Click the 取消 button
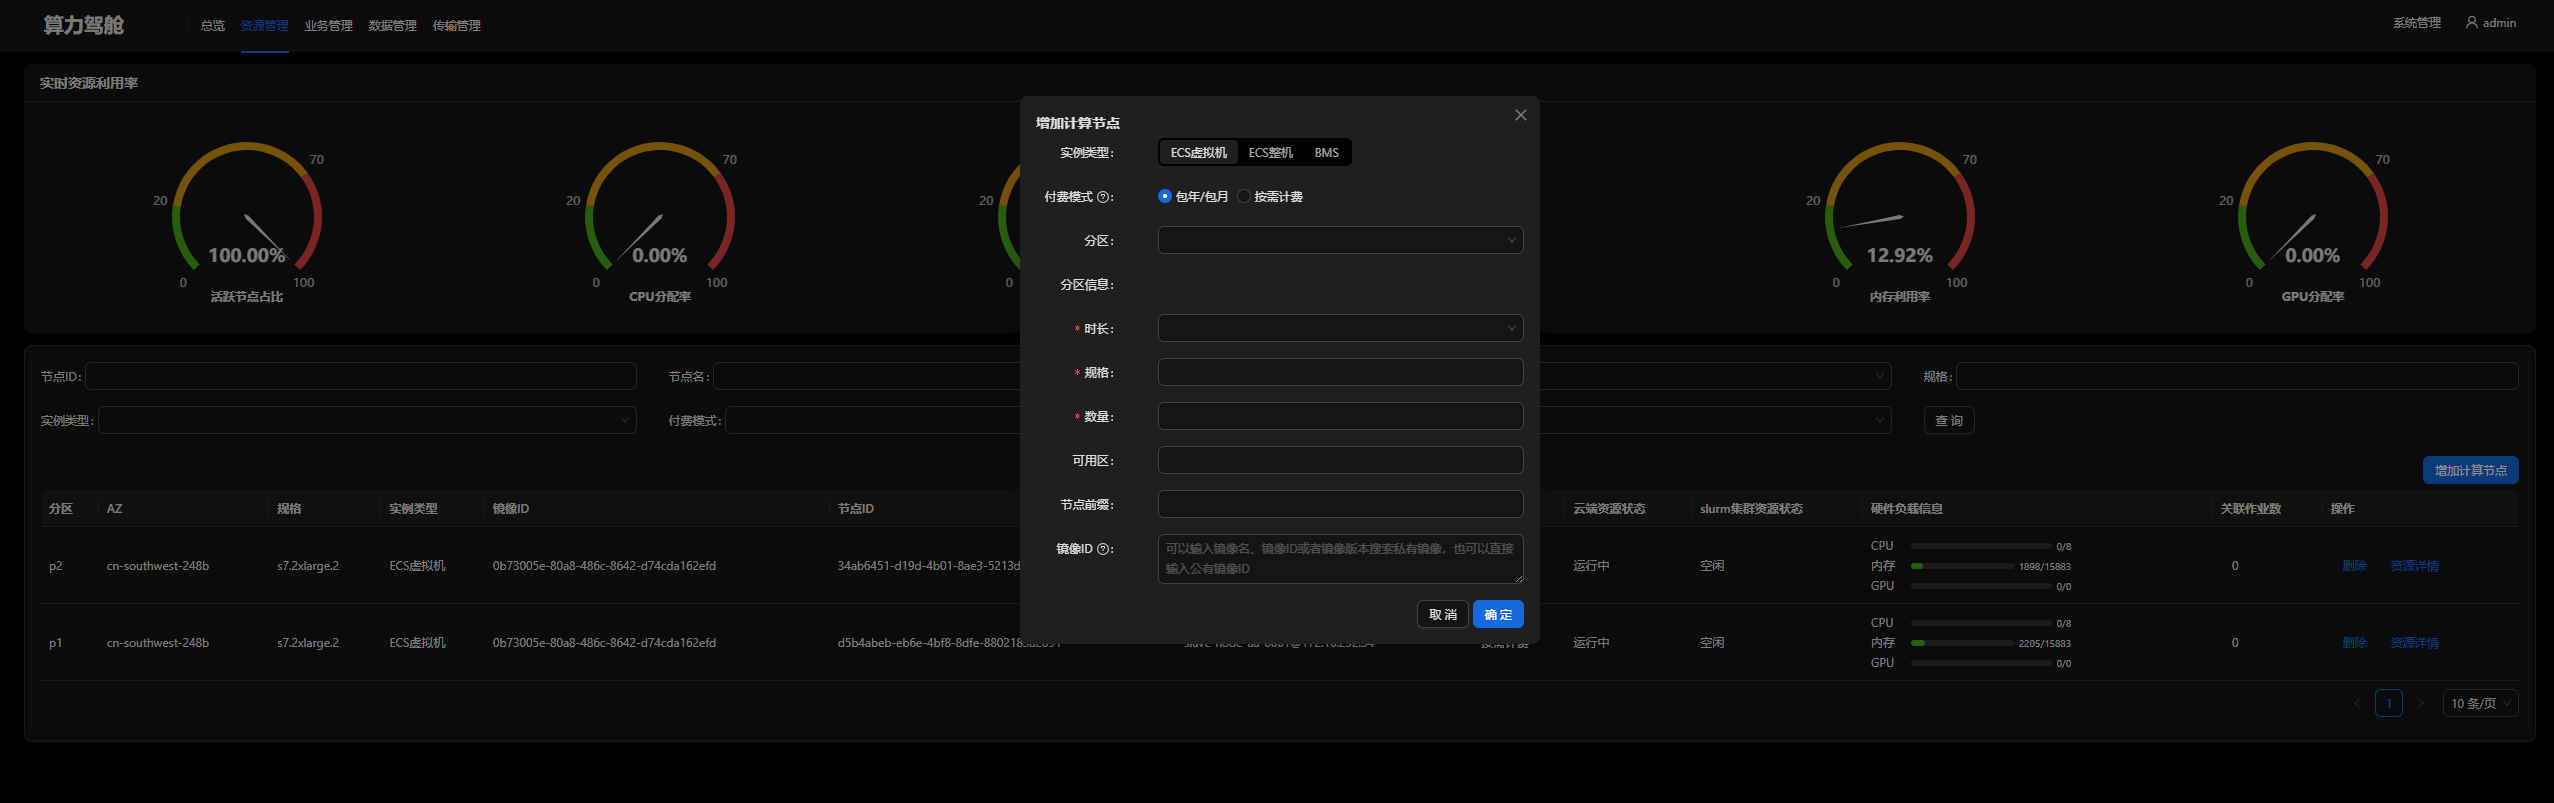The image size is (2554, 803). [1442, 614]
